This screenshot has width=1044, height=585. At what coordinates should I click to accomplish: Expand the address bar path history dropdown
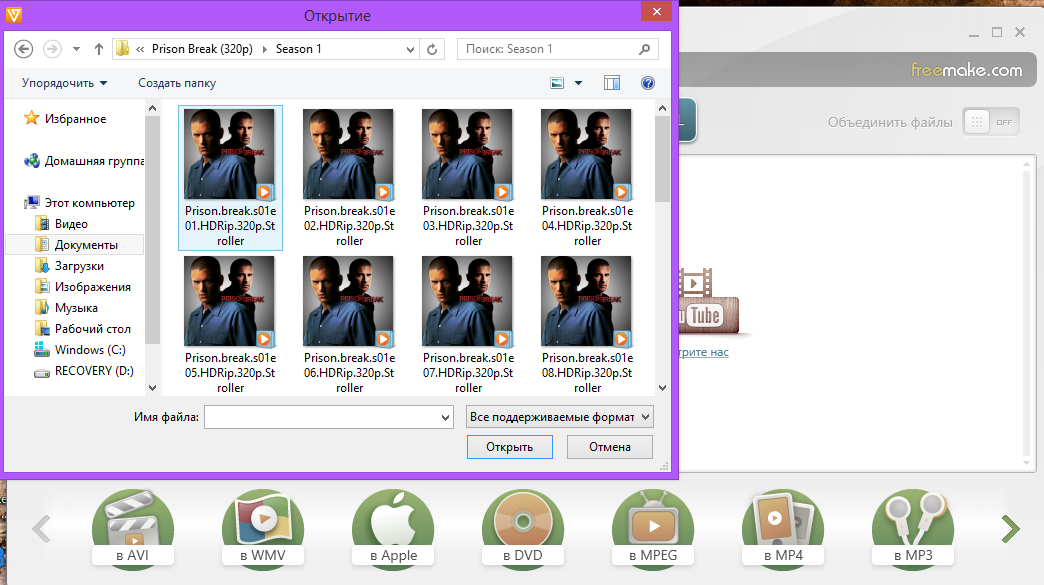pos(411,48)
